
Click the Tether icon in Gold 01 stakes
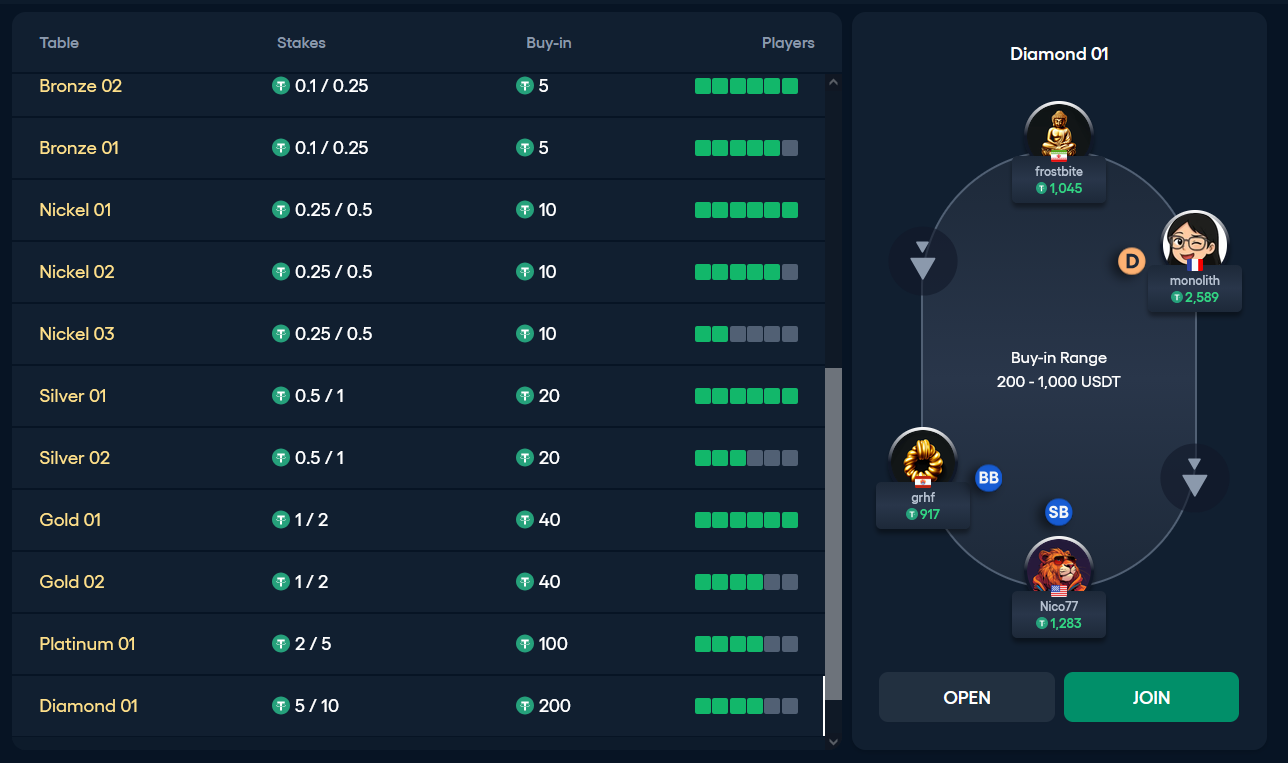point(281,520)
